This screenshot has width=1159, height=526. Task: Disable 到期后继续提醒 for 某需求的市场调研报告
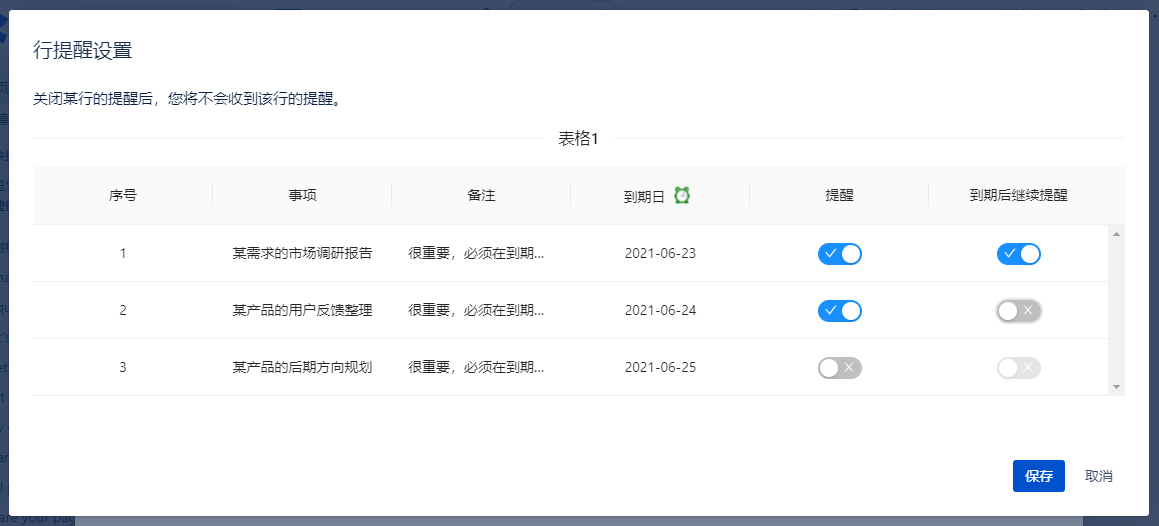coord(1018,254)
